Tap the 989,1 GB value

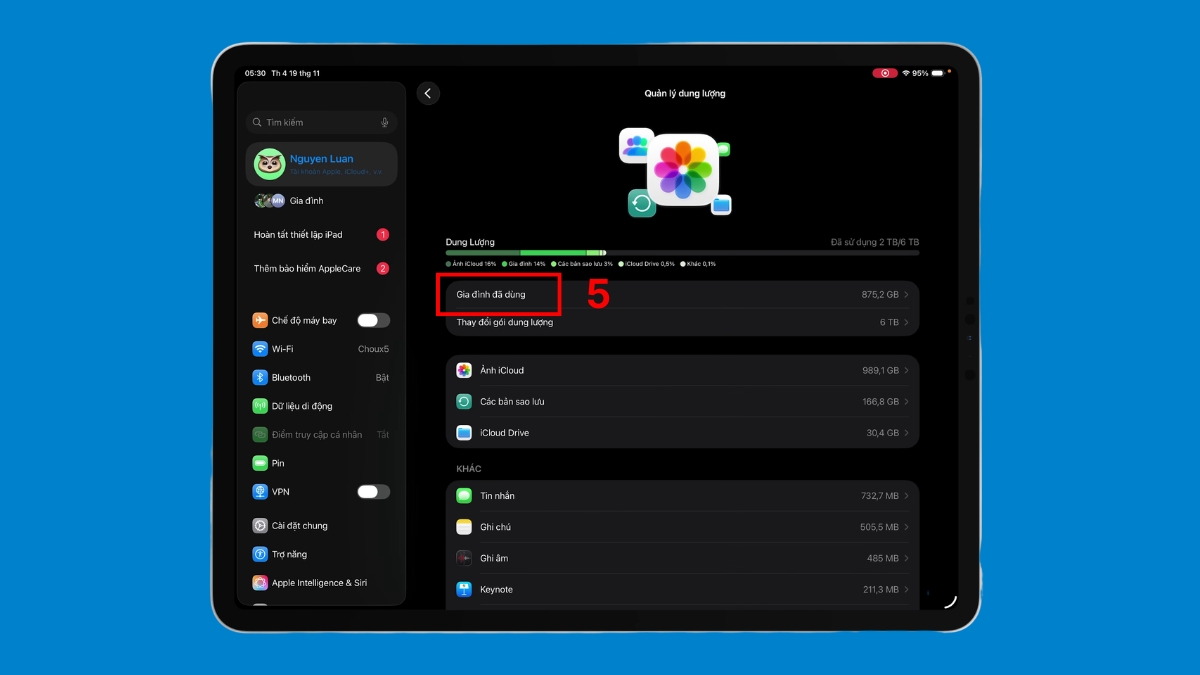pyautogui.click(x=880, y=370)
